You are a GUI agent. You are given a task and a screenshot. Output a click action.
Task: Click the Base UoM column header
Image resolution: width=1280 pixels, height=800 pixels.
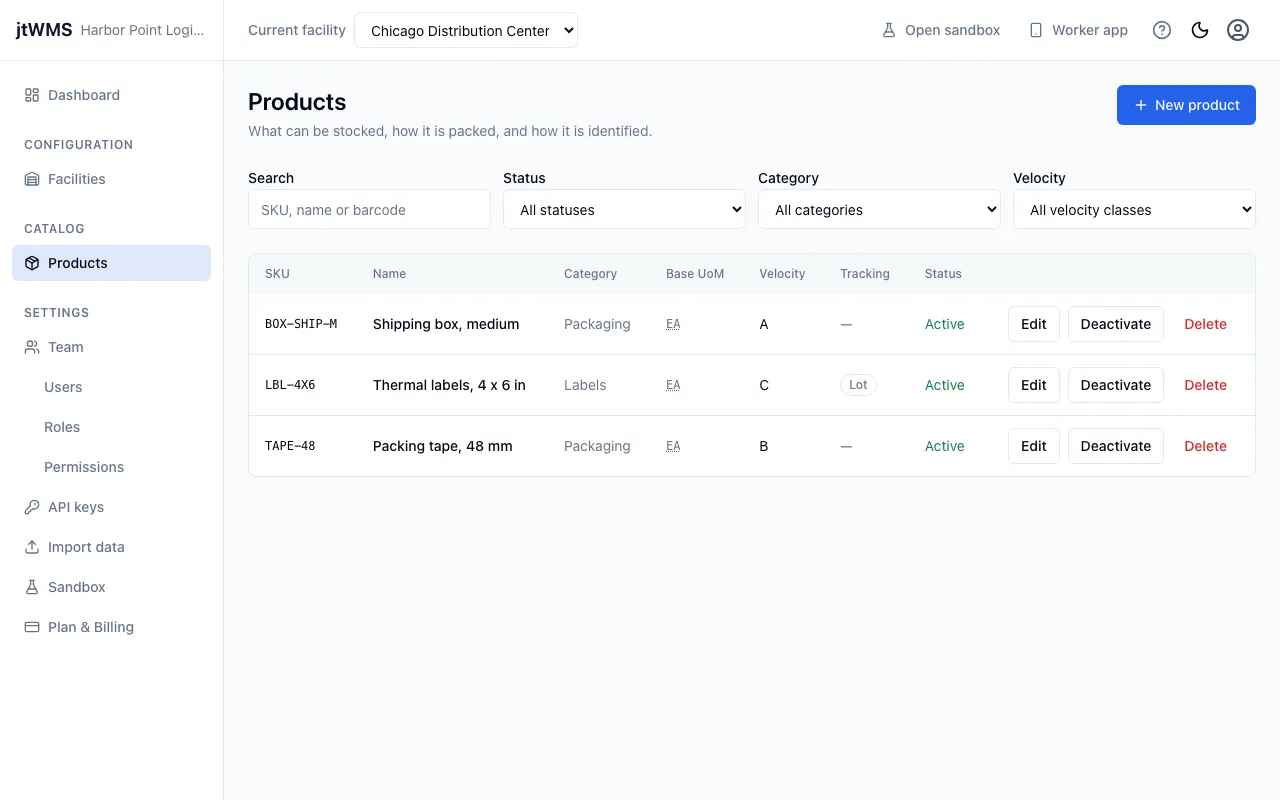(695, 273)
